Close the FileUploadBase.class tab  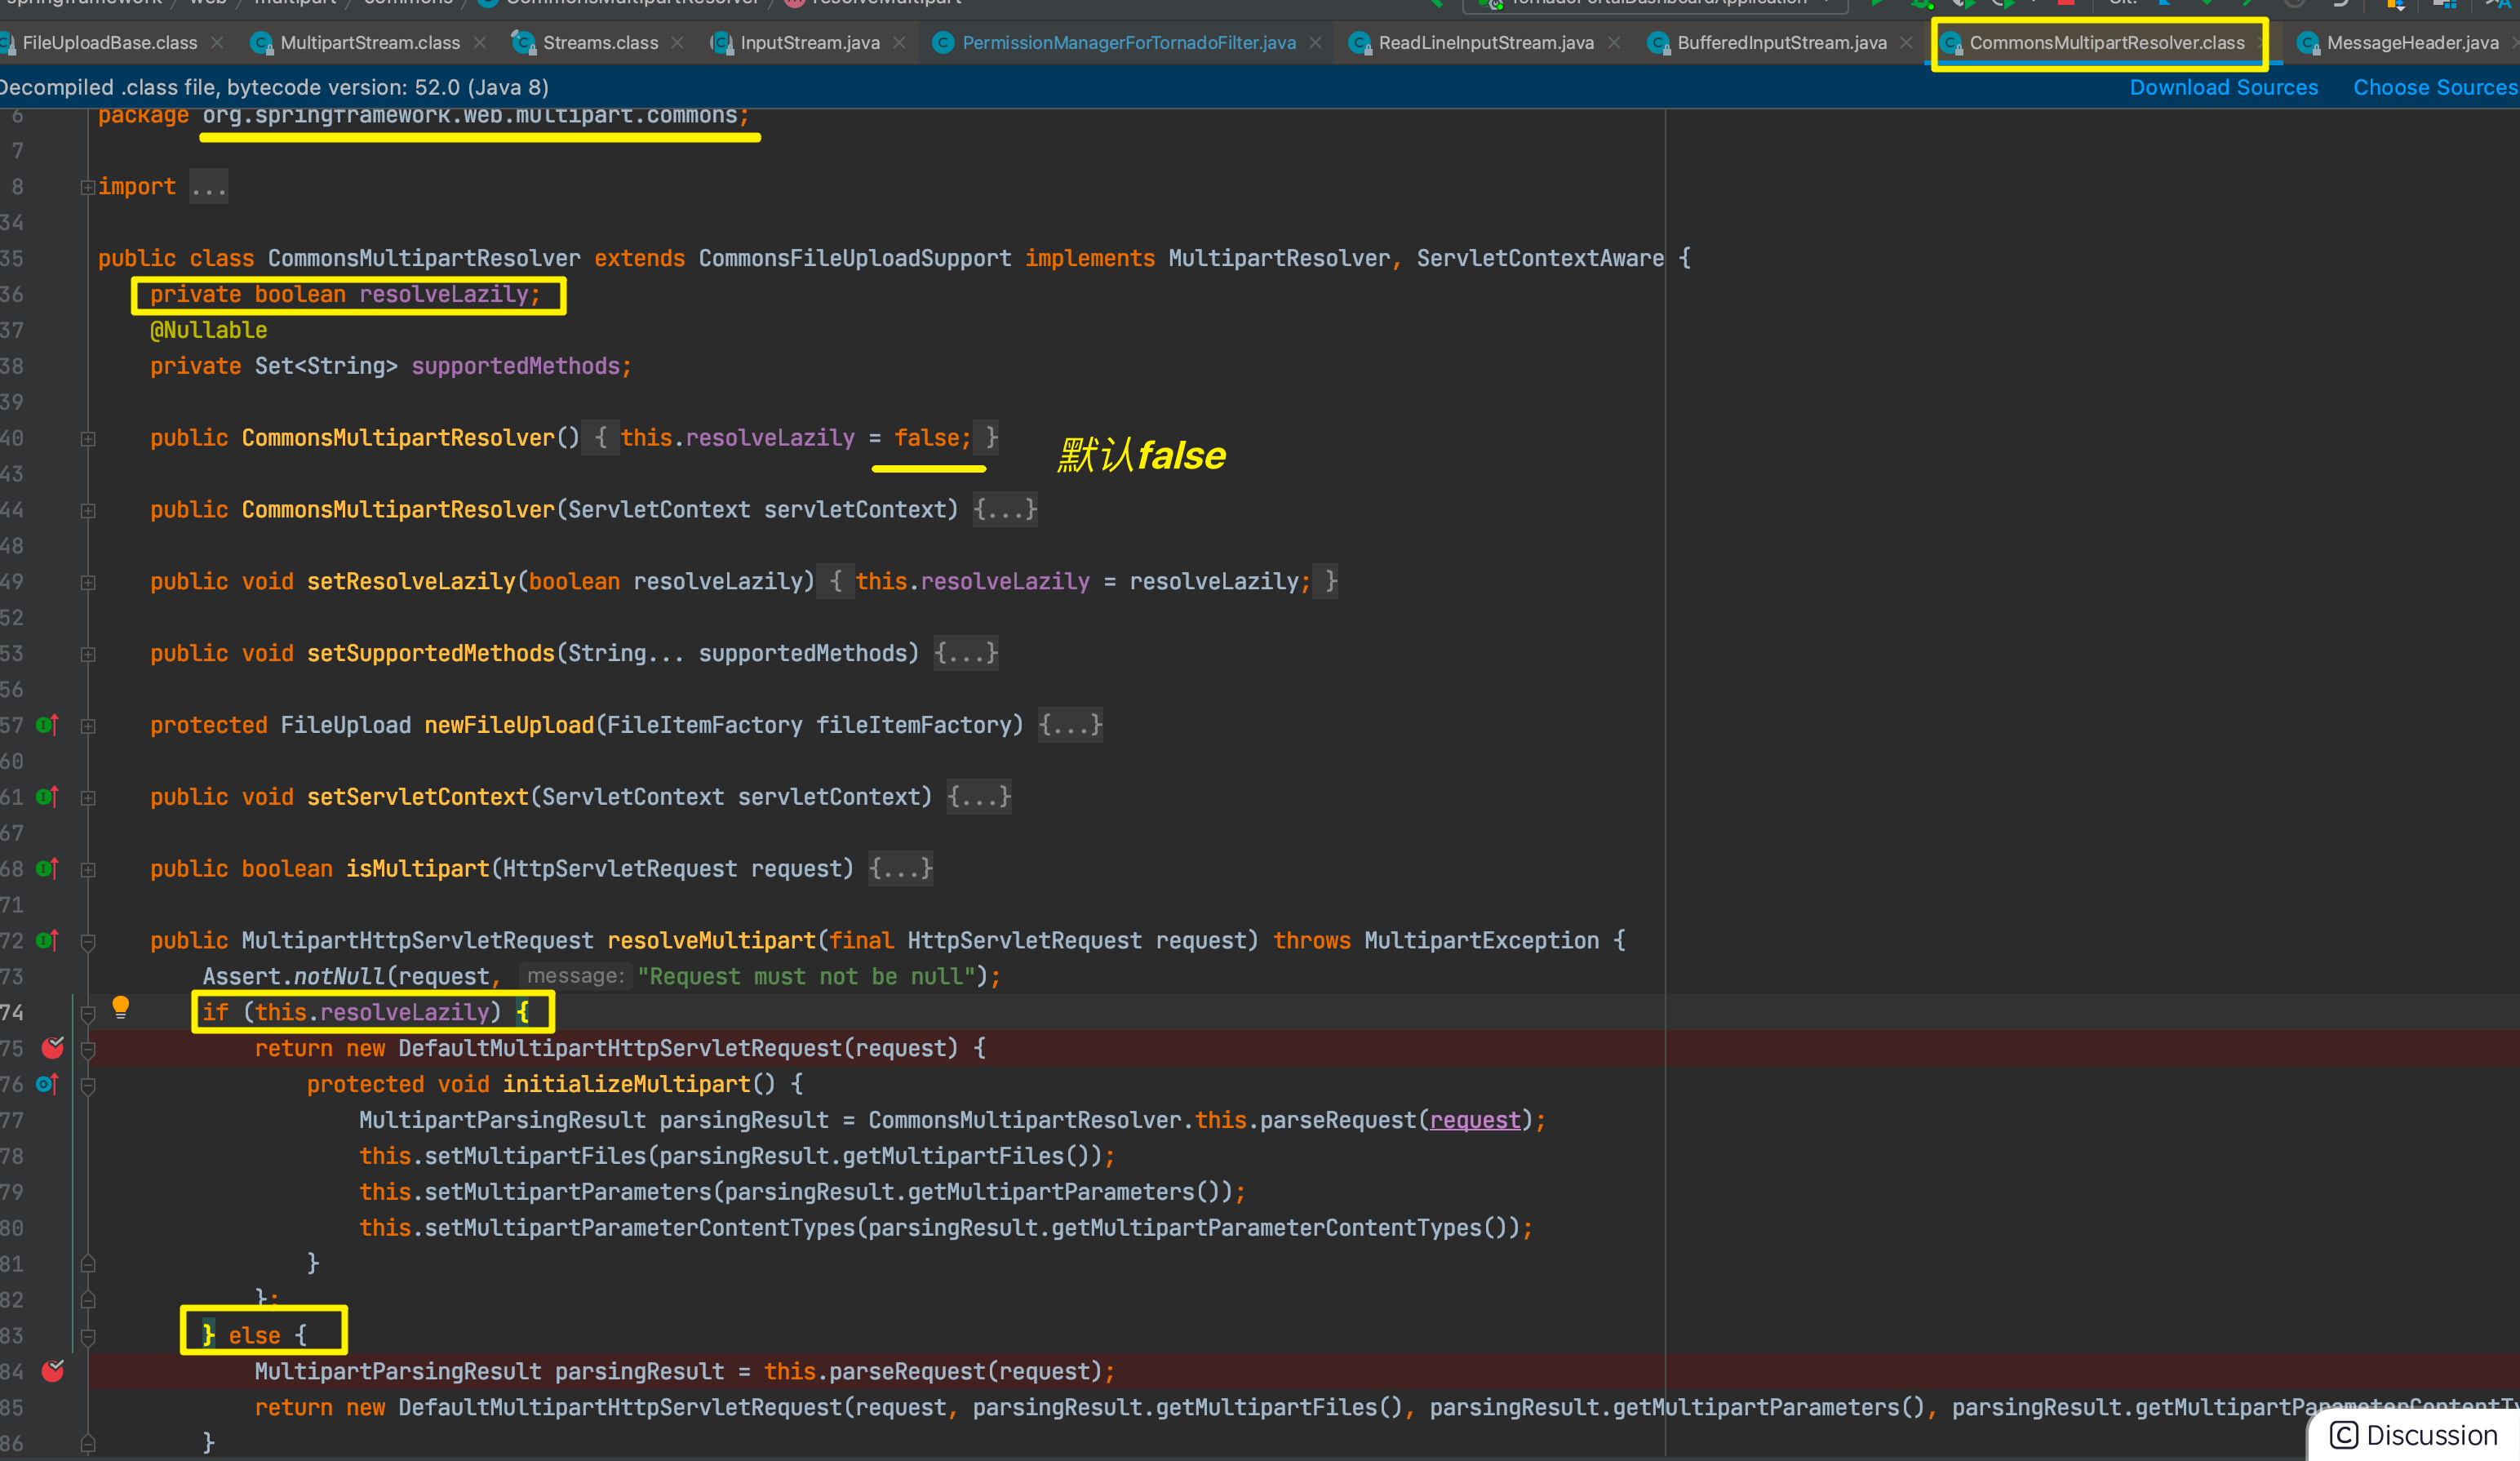tap(217, 43)
